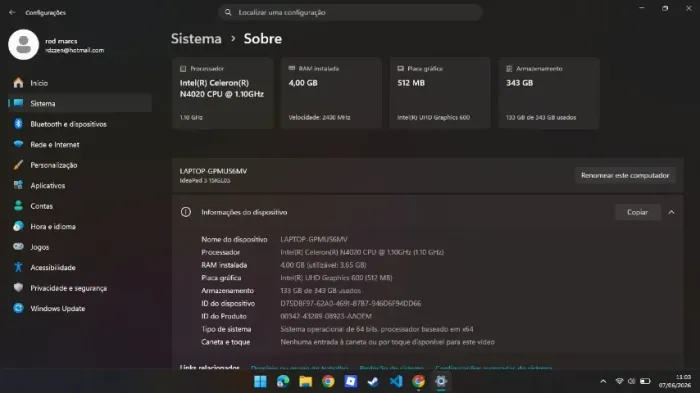
Task: Open Steam from the taskbar
Action: point(373,381)
